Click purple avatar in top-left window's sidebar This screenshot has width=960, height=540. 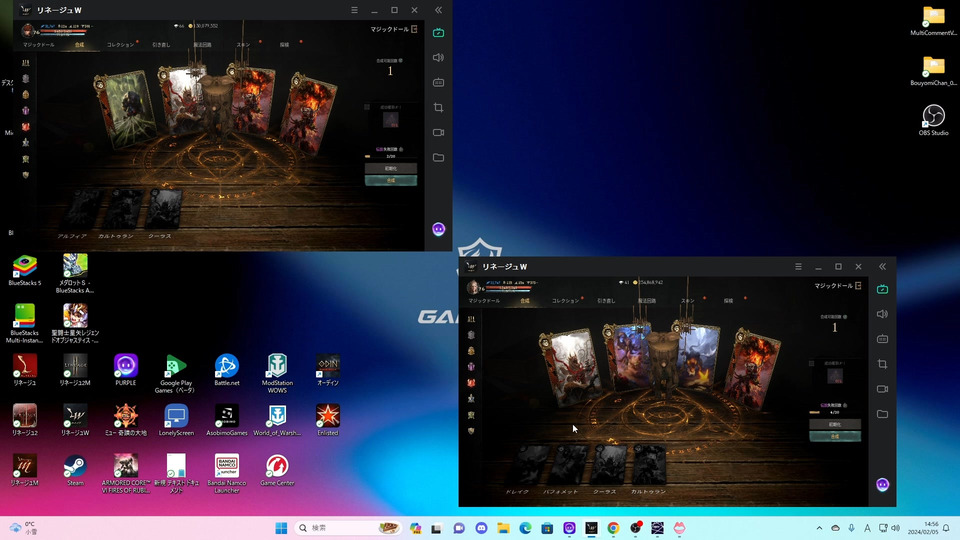pyautogui.click(x=438, y=229)
